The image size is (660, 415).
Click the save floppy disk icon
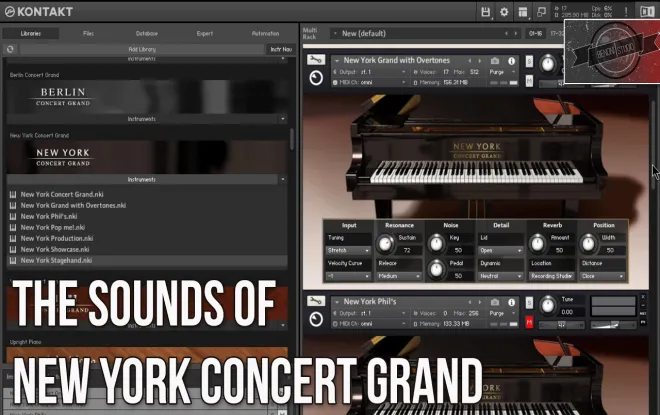point(485,12)
